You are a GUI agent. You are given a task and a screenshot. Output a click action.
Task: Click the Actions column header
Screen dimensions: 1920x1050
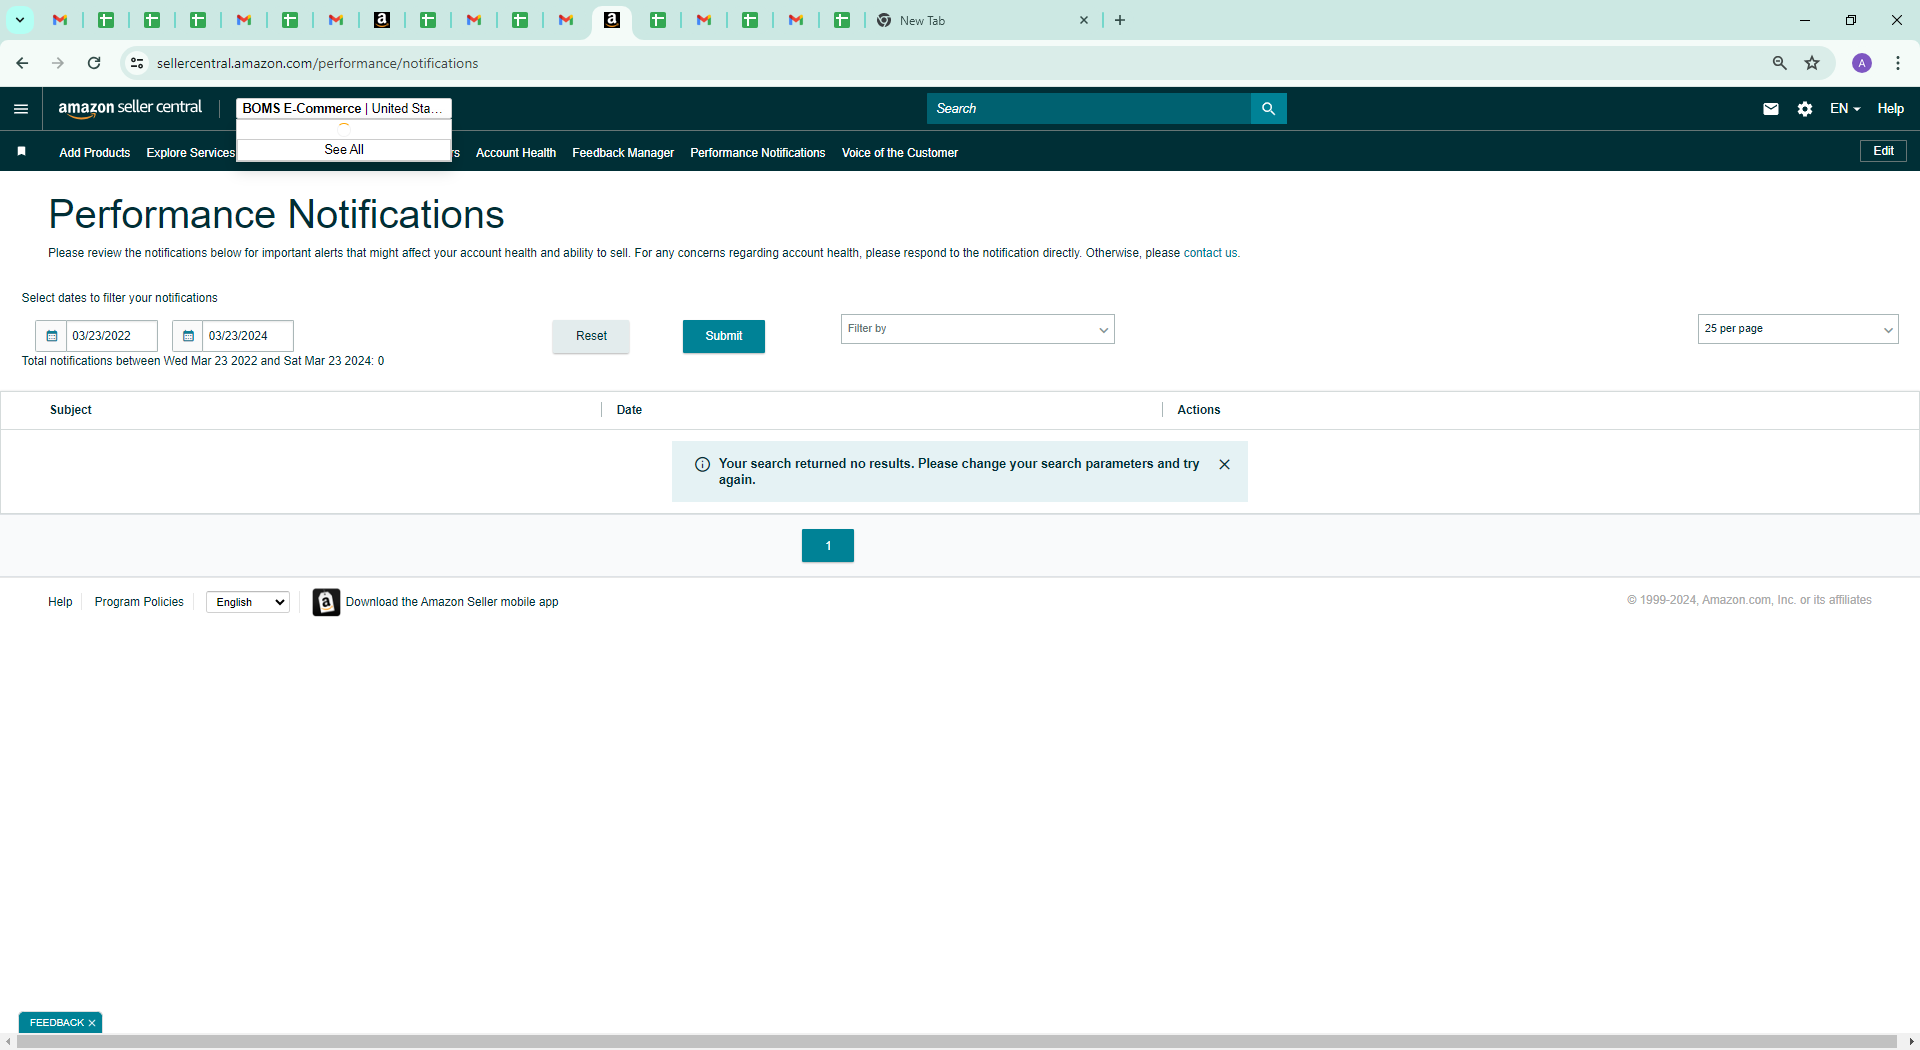pos(1198,410)
